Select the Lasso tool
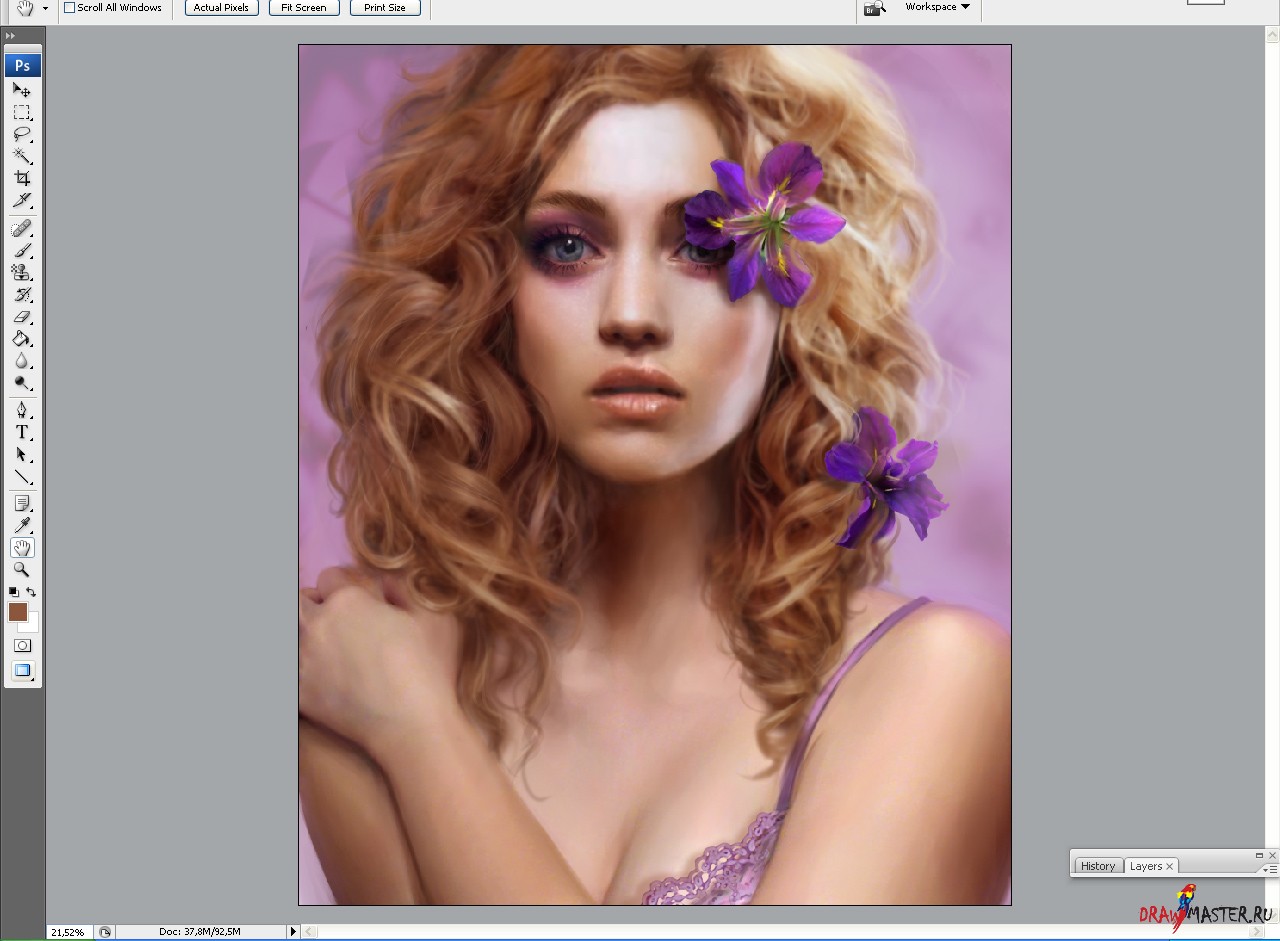Image resolution: width=1280 pixels, height=941 pixels. click(x=21, y=134)
